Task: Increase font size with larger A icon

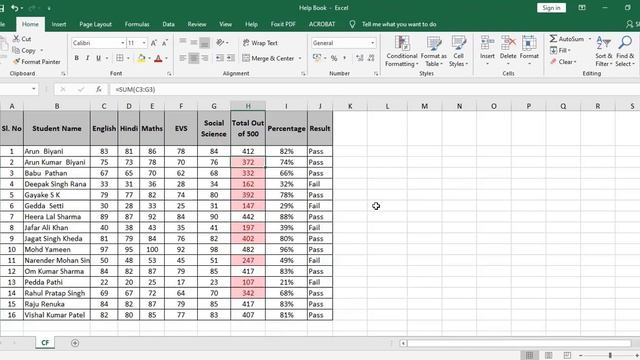Action: (154, 43)
